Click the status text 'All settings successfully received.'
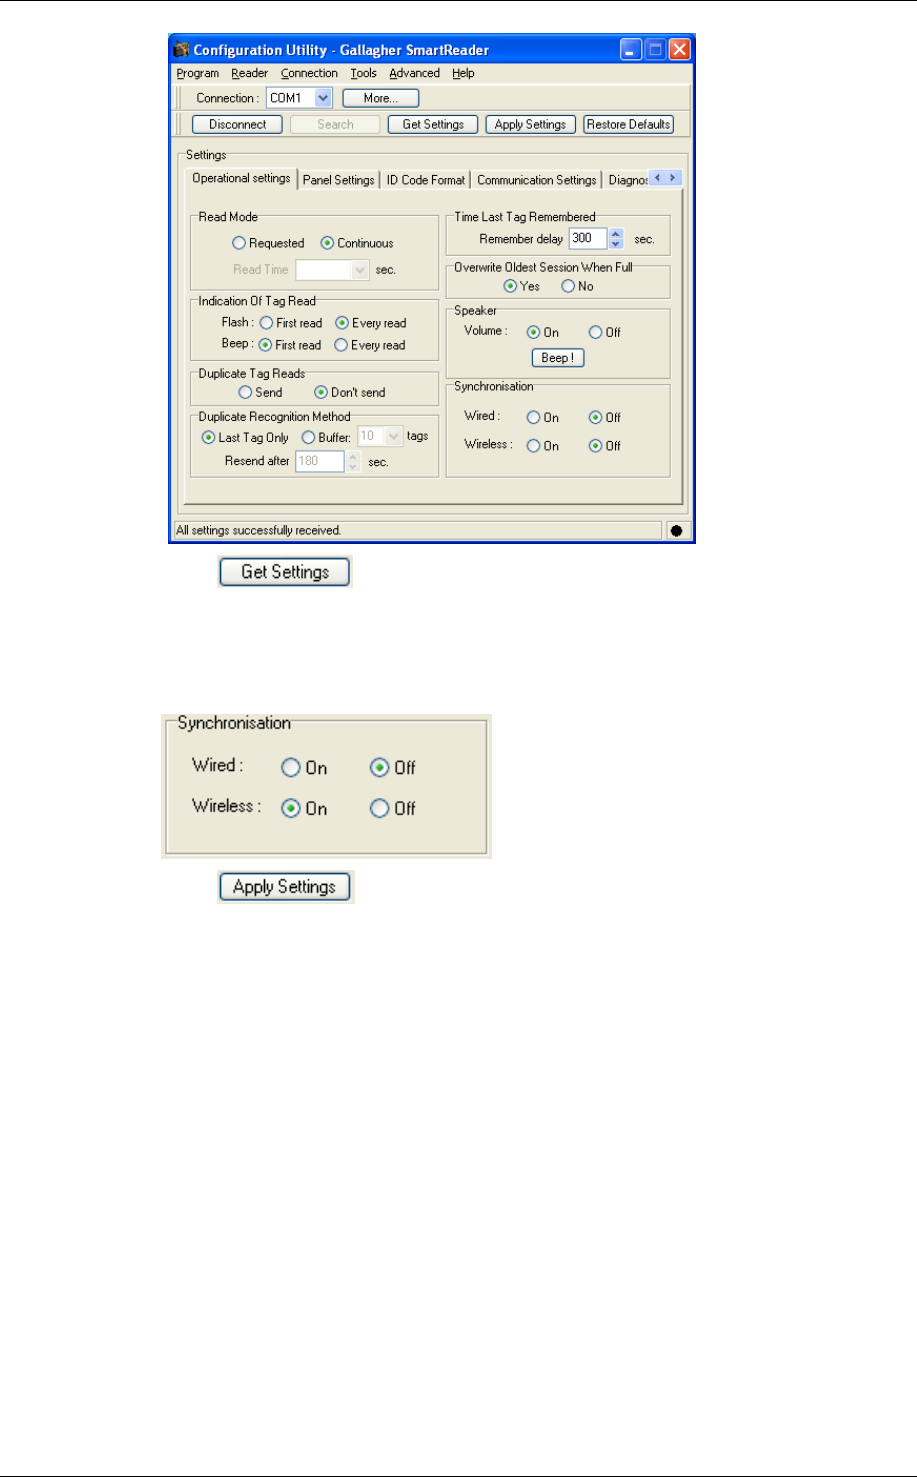 point(259,530)
